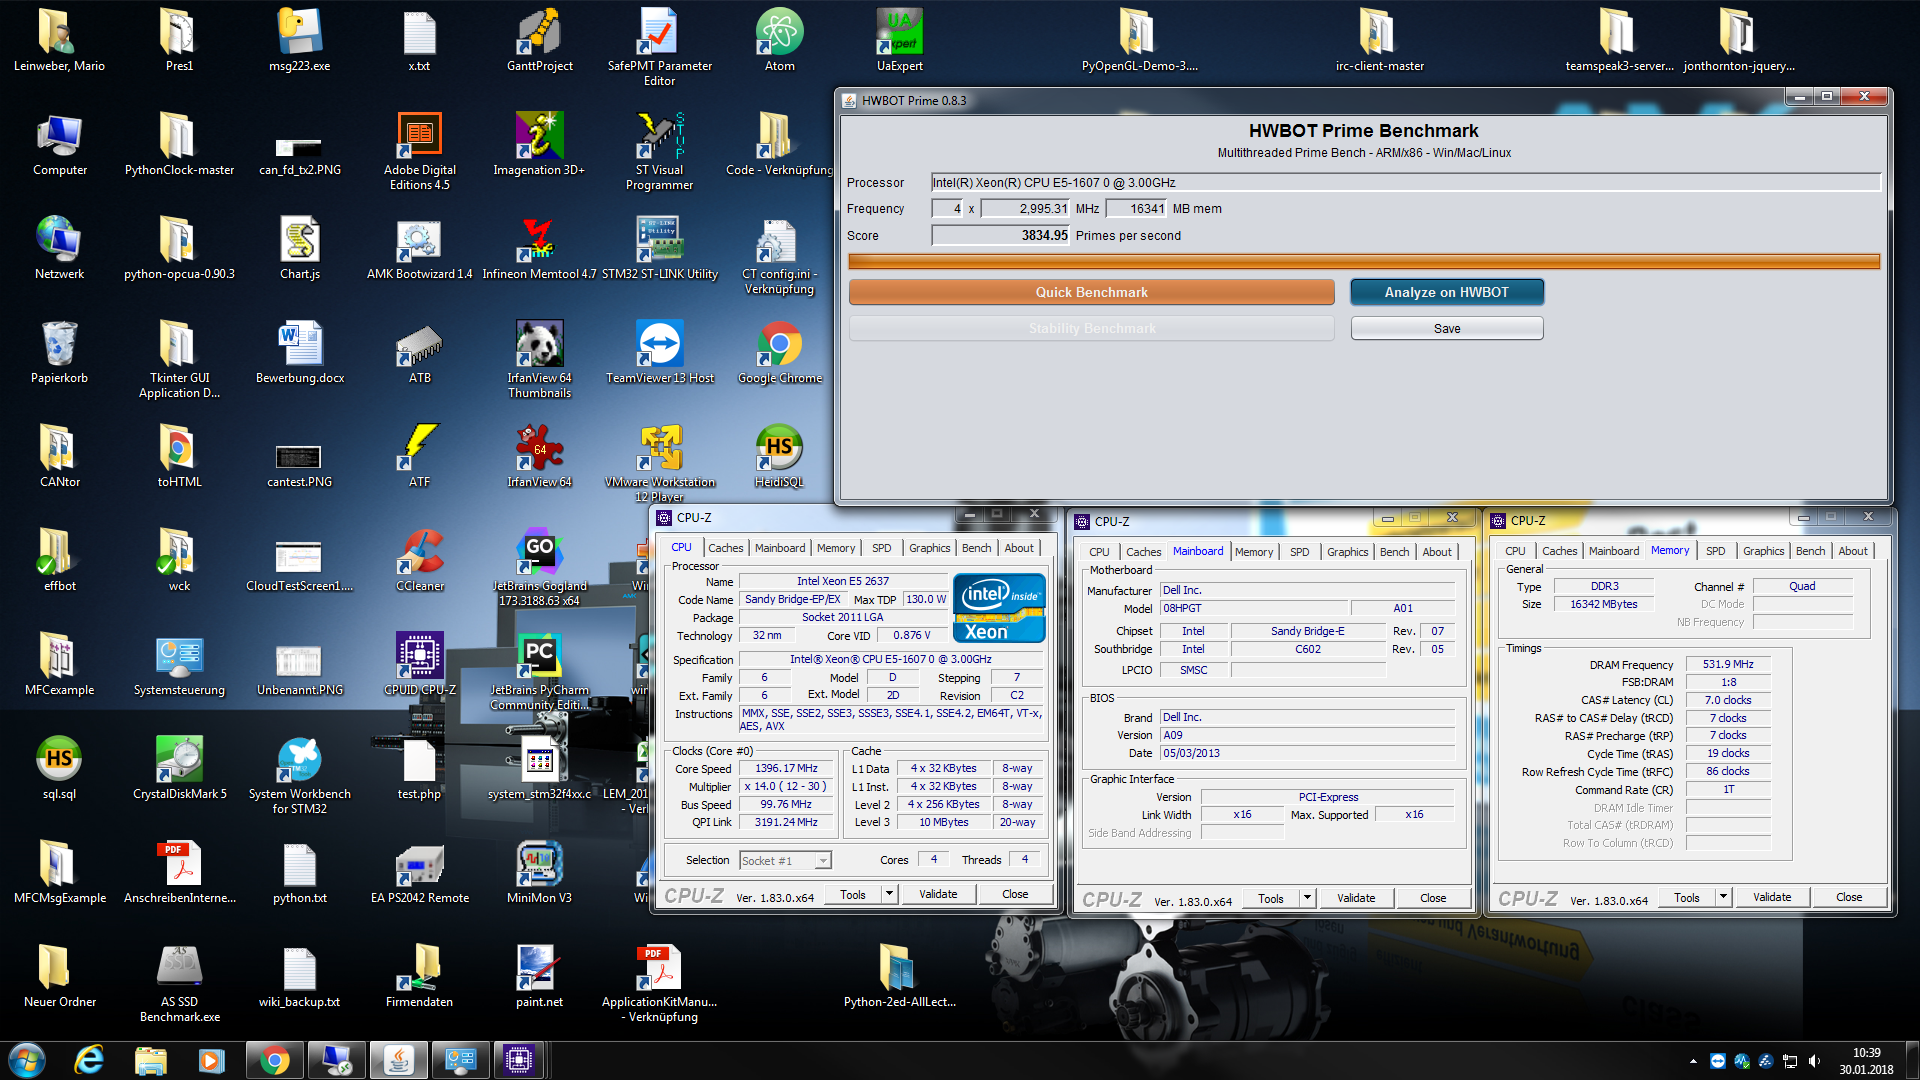
Task: Launch the System Workbench for STM32 icon
Action: point(299,774)
